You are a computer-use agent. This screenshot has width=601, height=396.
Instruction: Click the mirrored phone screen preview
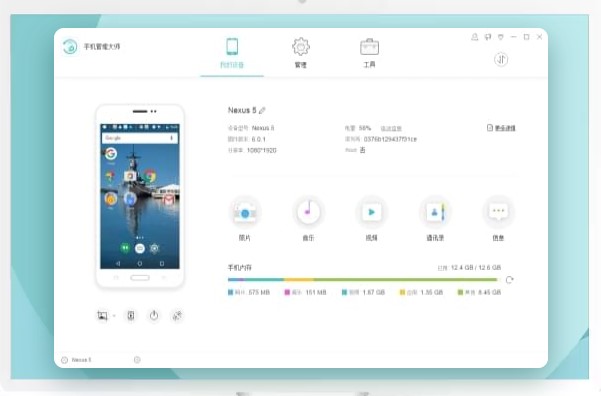pyautogui.click(x=140, y=196)
